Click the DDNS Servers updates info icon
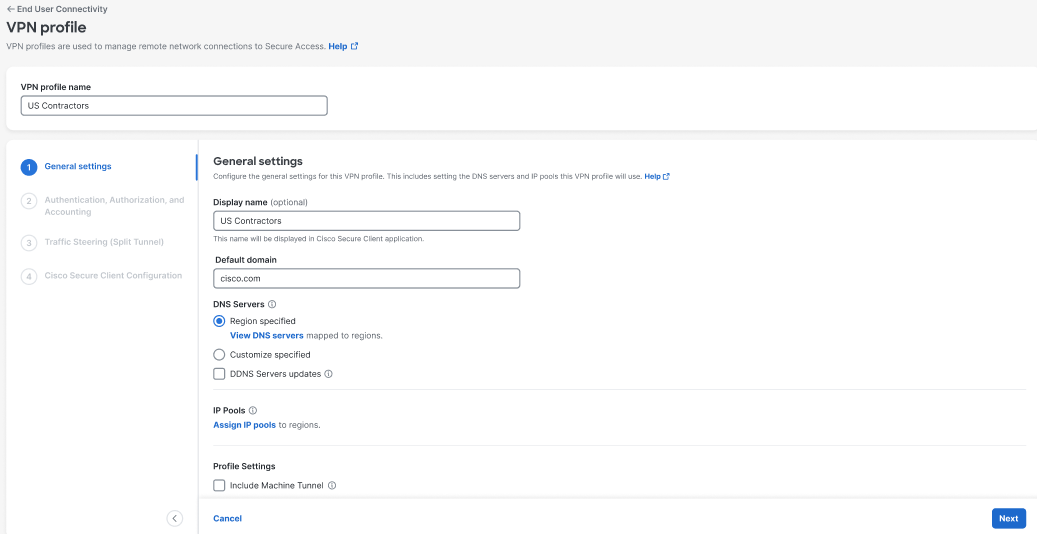The height and width of the screenshot is (534, 1037). [328, 374]
